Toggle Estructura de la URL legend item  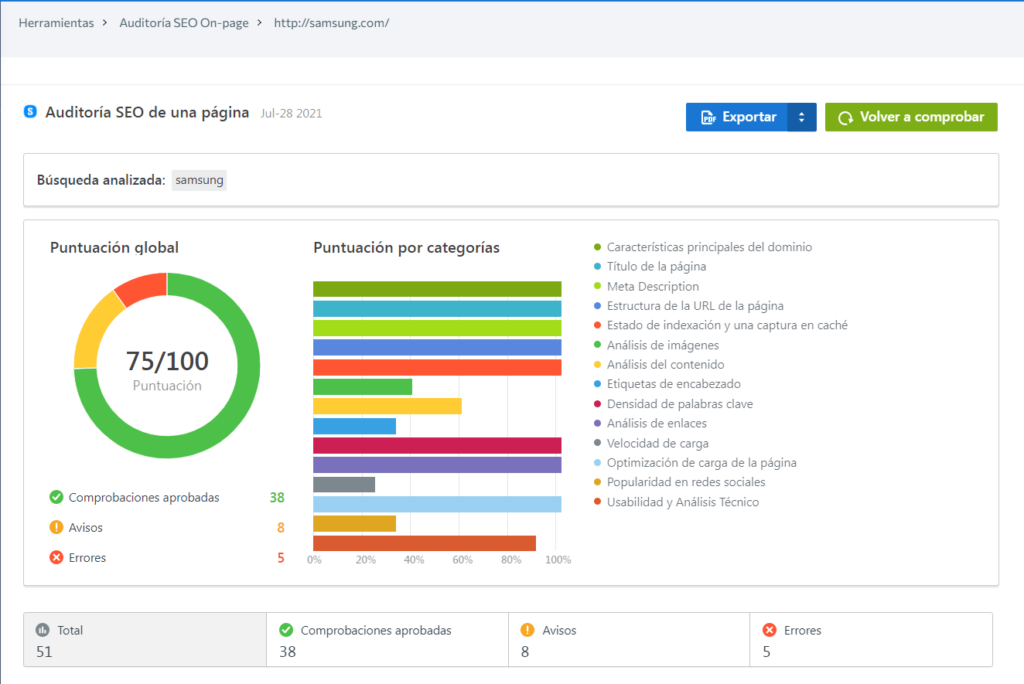[688, 306]
